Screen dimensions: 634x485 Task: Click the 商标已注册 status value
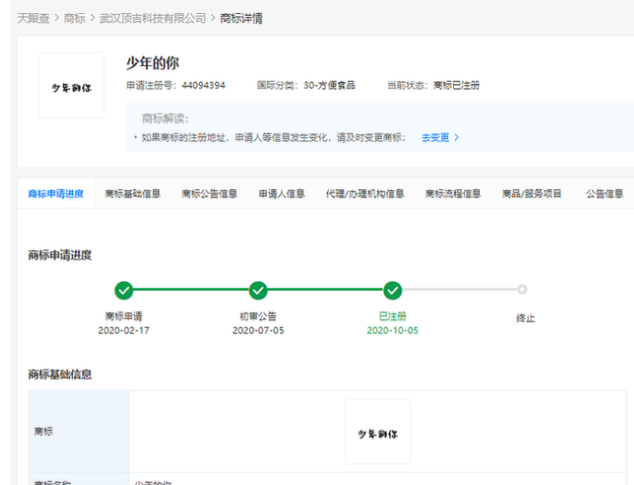click(456, 85)
